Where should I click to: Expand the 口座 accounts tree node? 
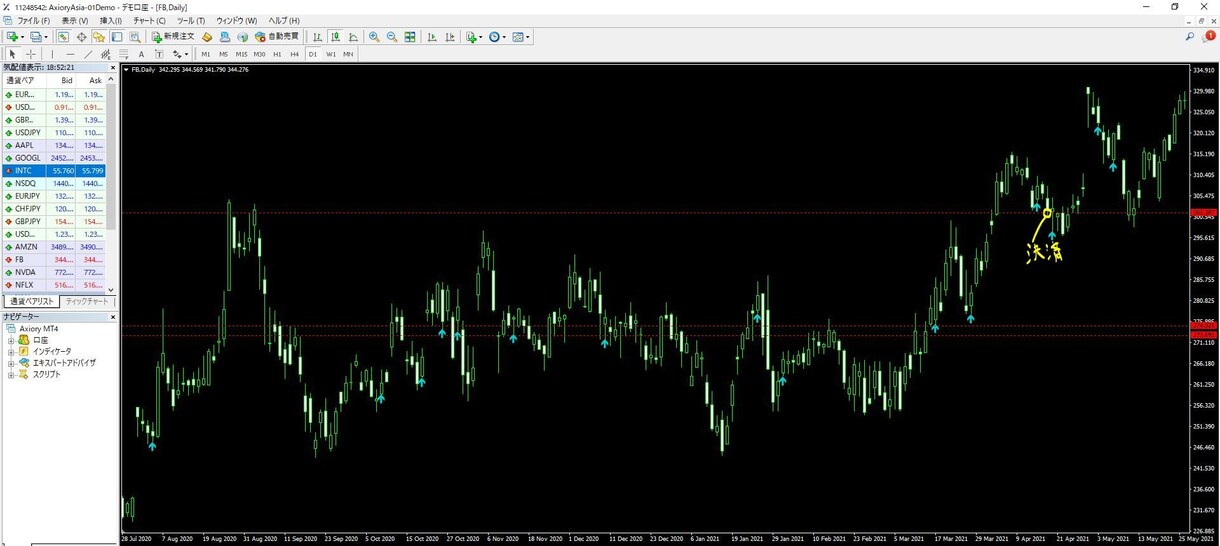coord(11,340)
